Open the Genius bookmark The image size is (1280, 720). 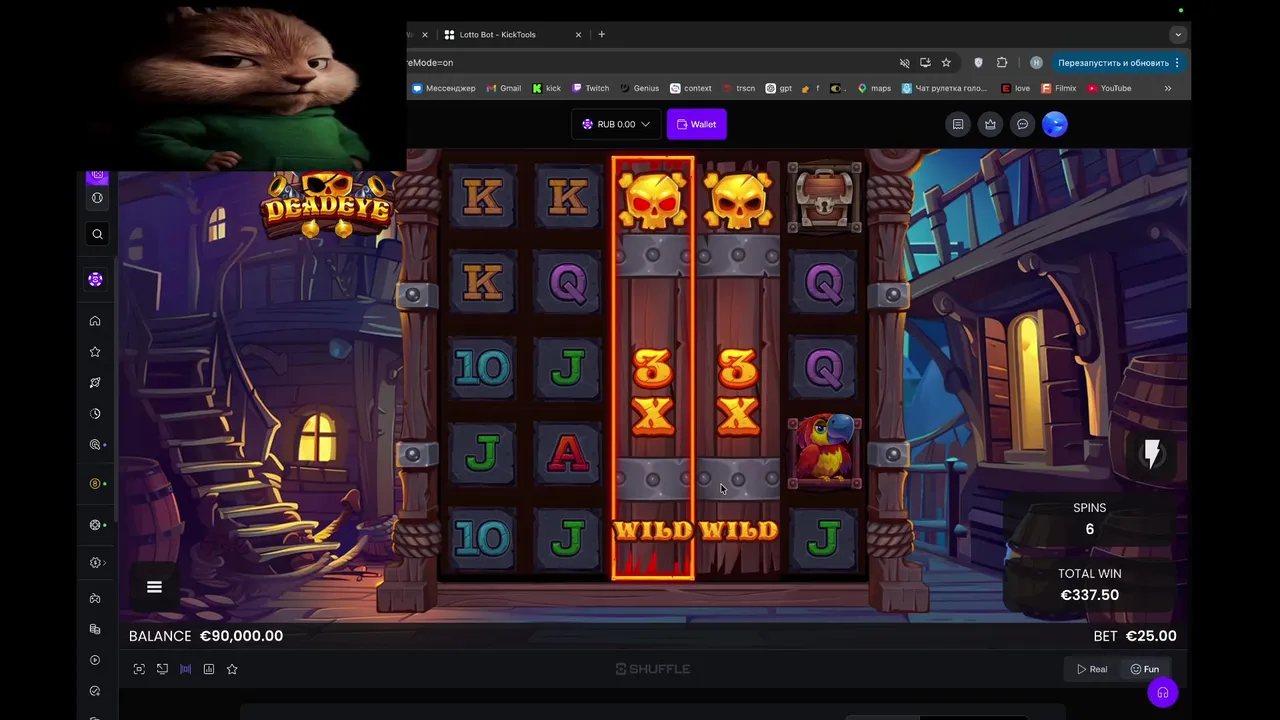coord(640,88)
